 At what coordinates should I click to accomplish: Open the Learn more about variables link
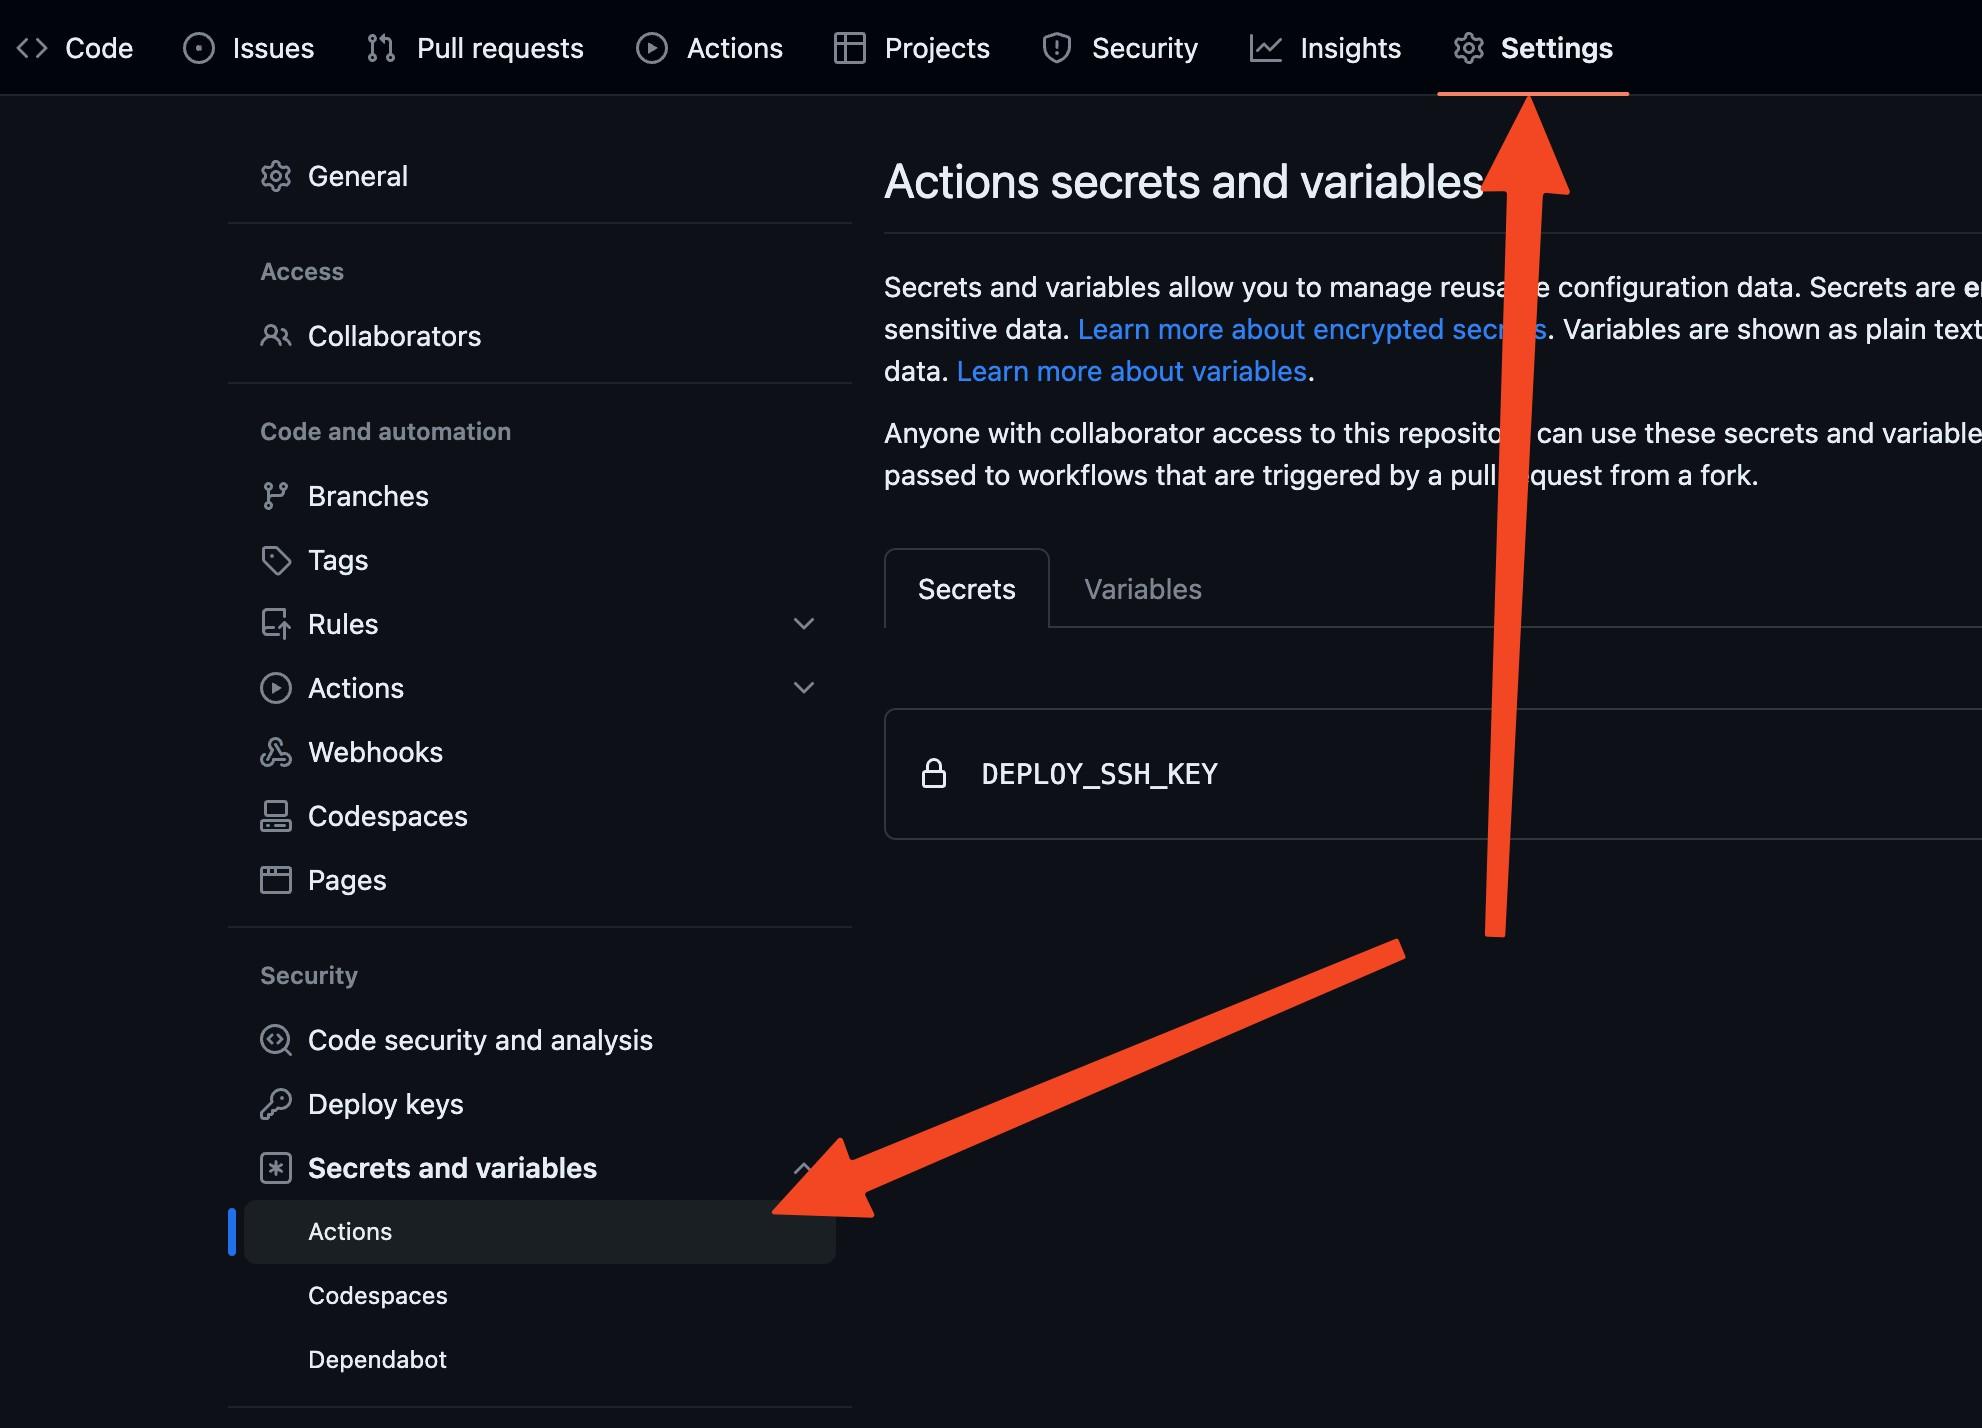click(x=1131, y=372)
